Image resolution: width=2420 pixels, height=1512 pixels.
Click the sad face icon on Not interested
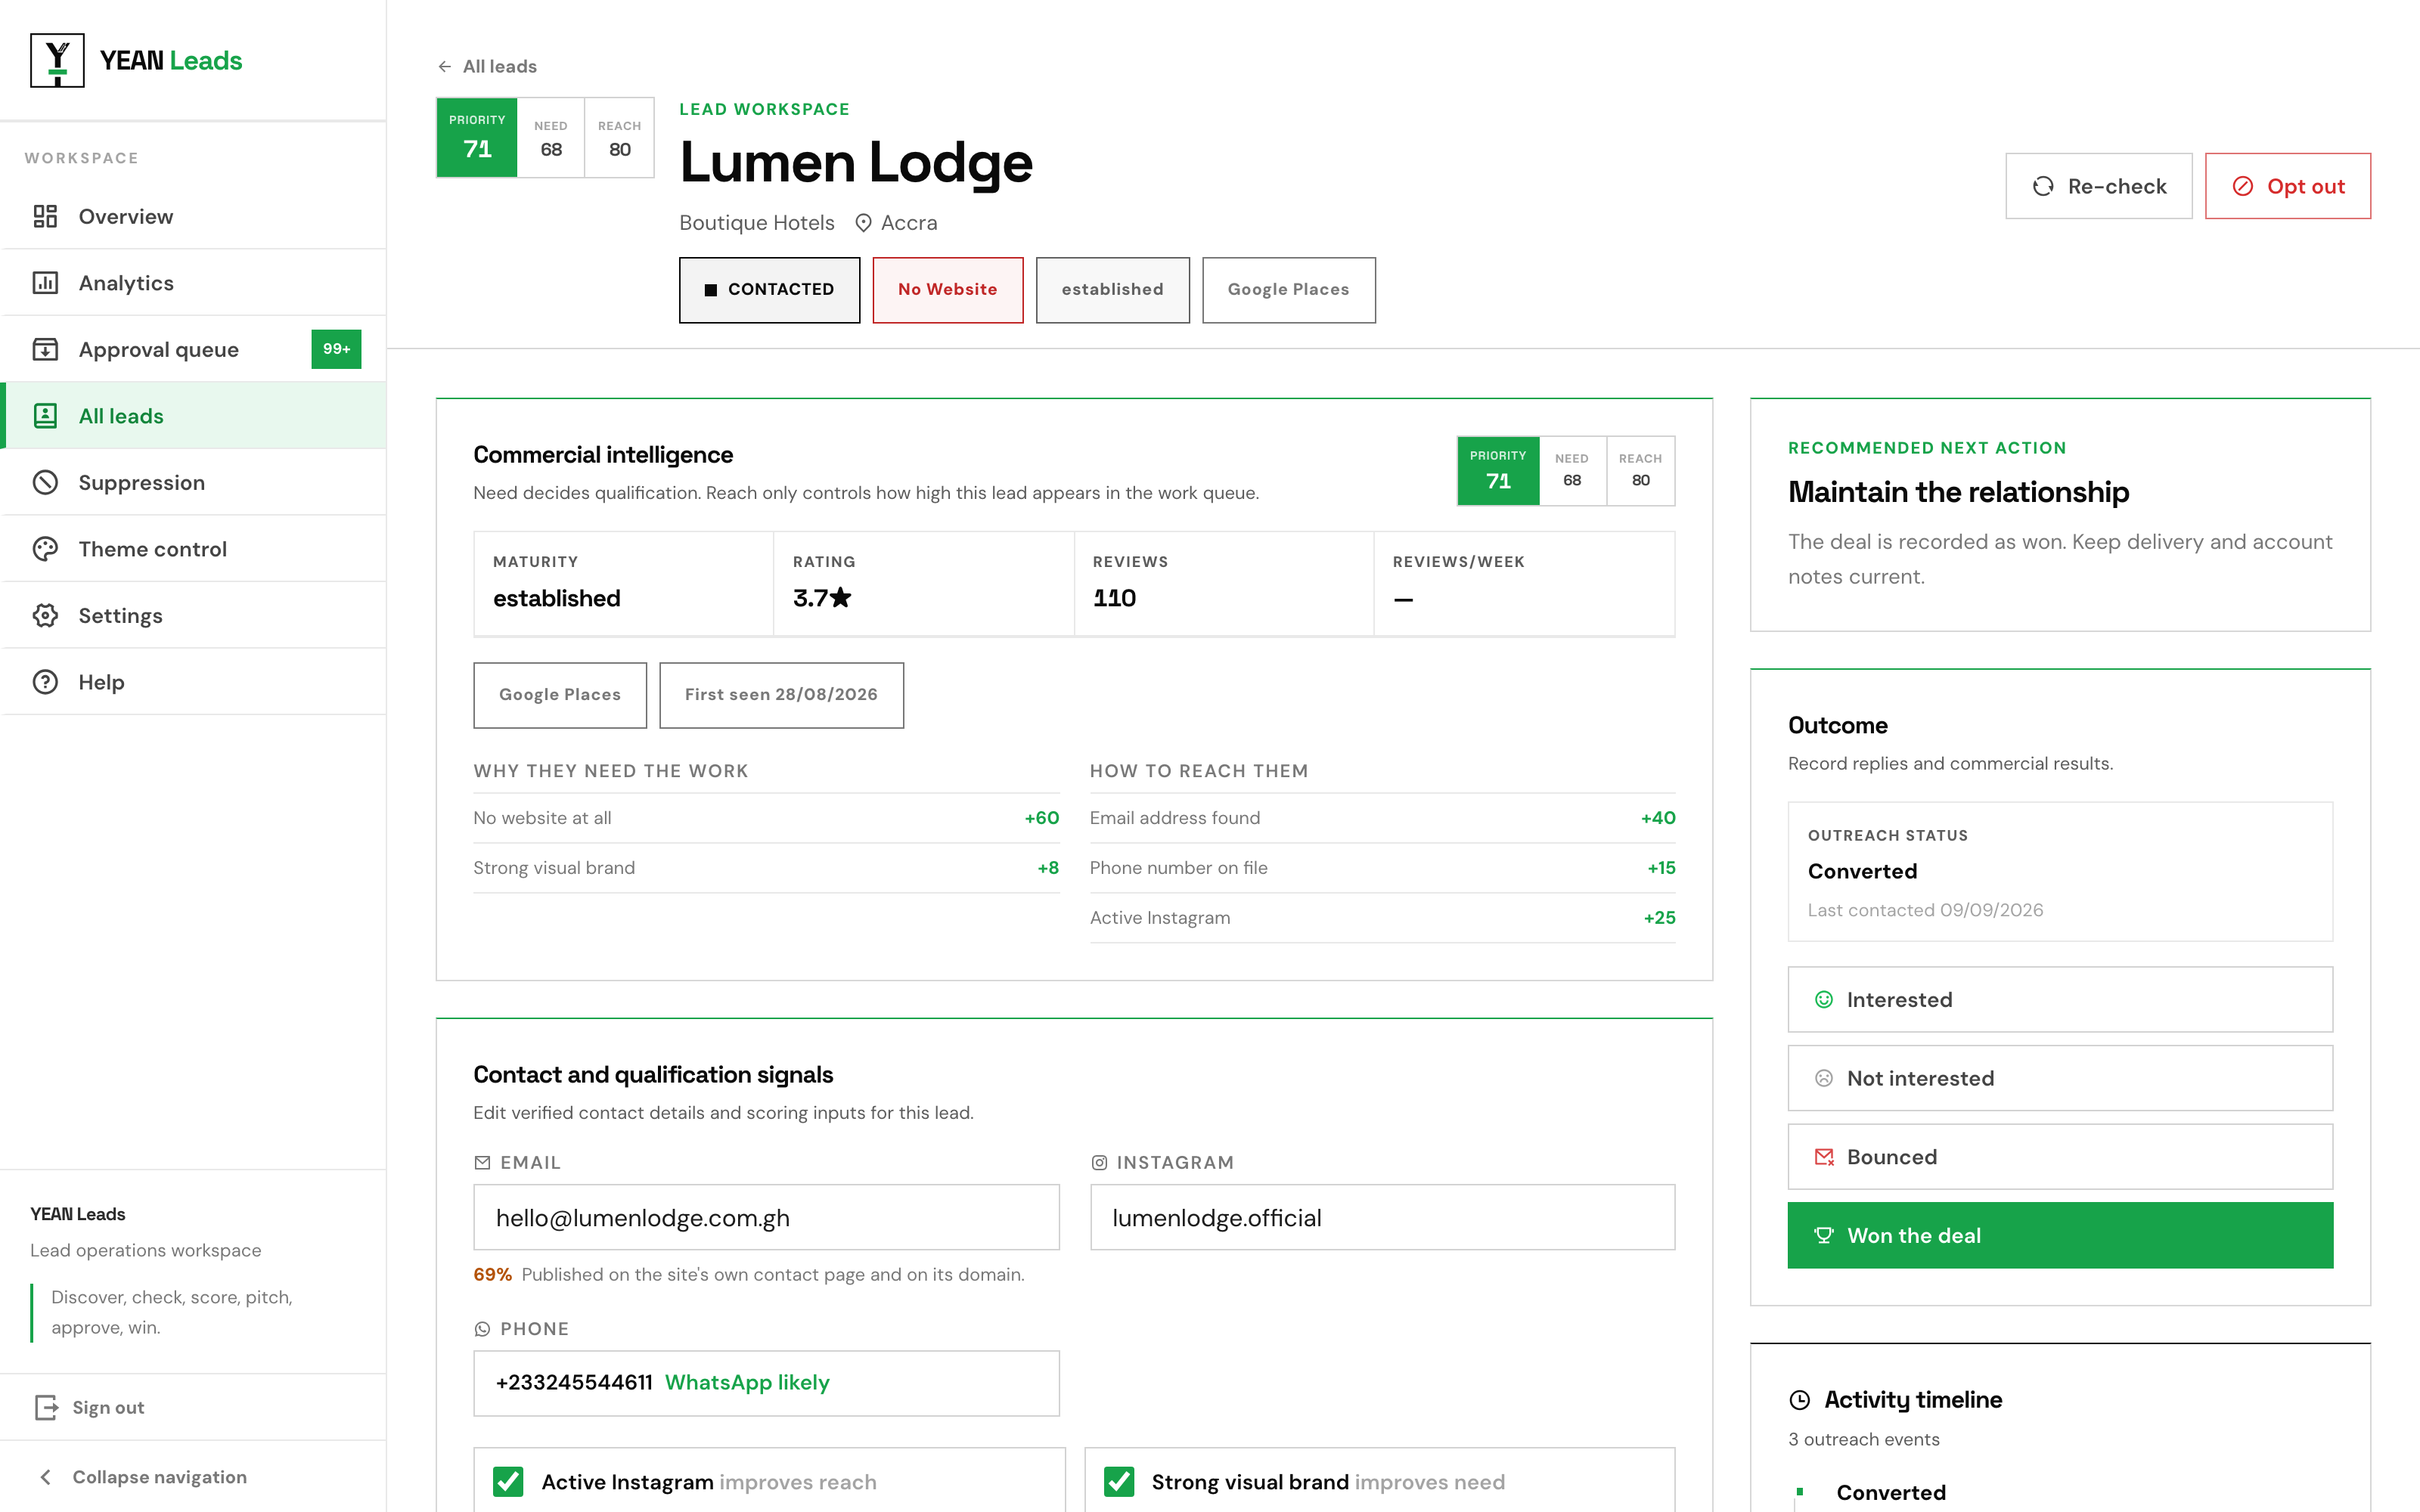click(x=1824, y=1078)
